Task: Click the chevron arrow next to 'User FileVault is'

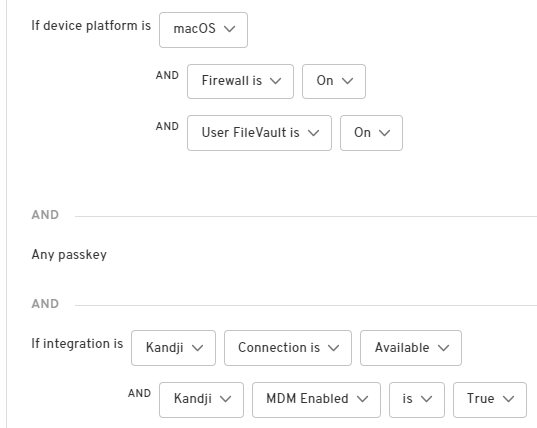Action: coord(313,133)
